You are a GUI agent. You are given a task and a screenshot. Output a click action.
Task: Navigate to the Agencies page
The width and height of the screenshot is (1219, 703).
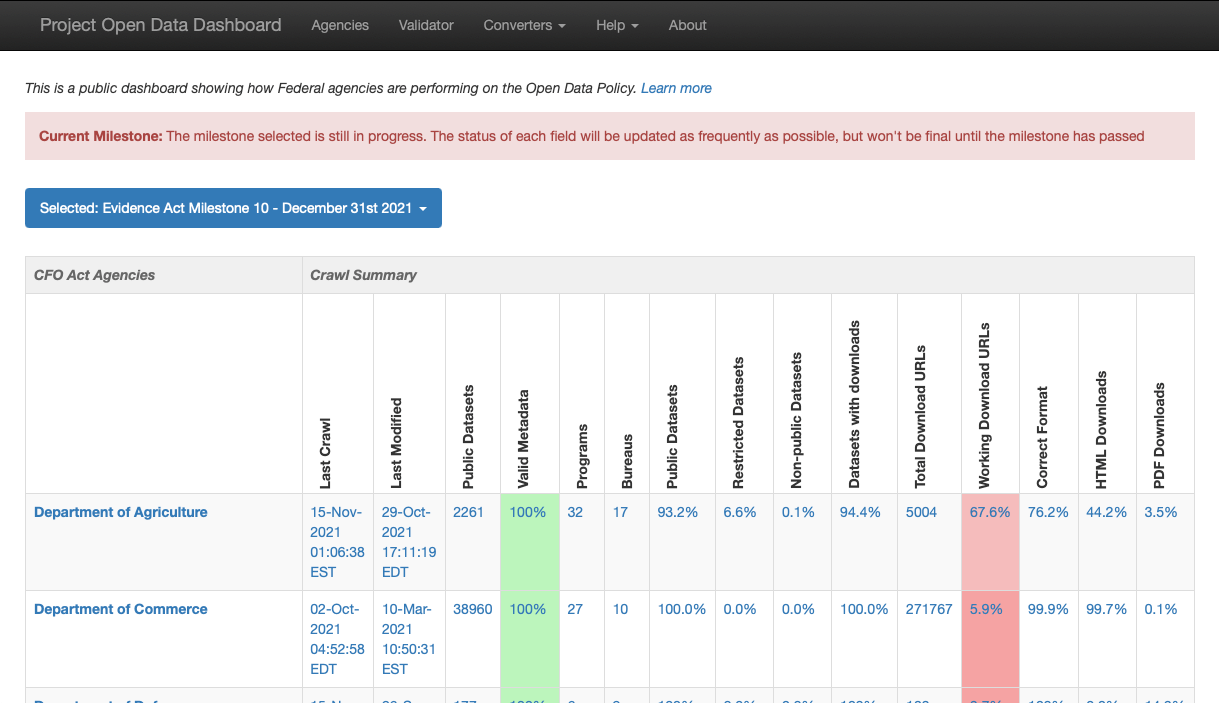340,25
